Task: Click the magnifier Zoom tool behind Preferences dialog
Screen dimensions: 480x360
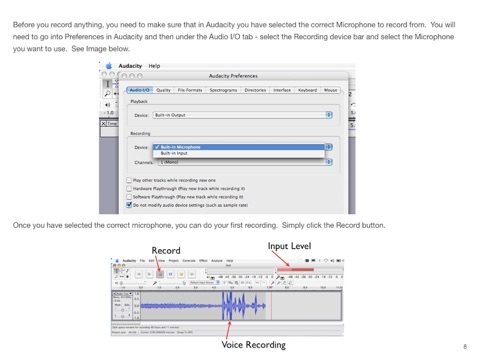Action: pos(107,94)
